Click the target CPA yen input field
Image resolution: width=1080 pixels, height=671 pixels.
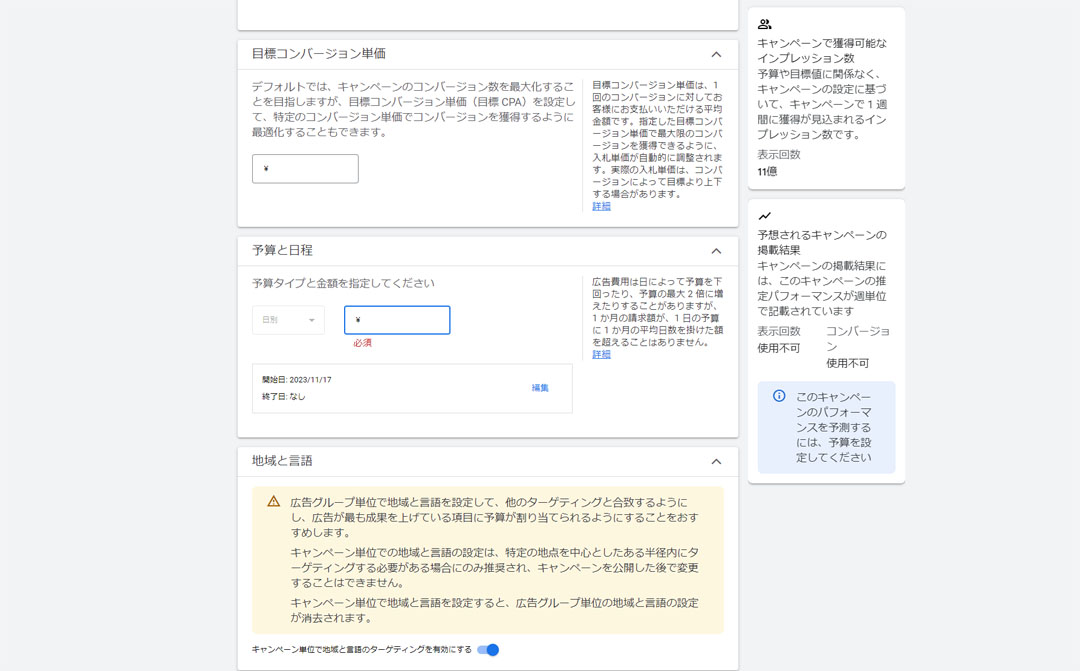305,169
